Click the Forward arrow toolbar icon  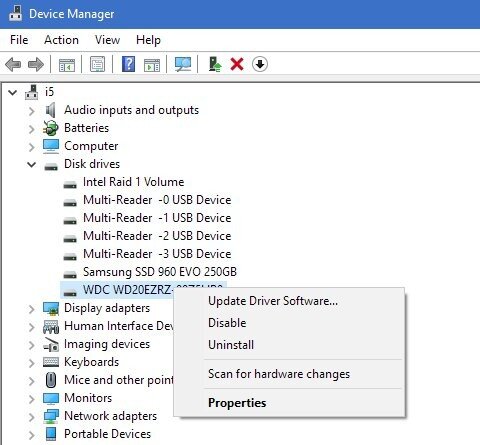36,64
